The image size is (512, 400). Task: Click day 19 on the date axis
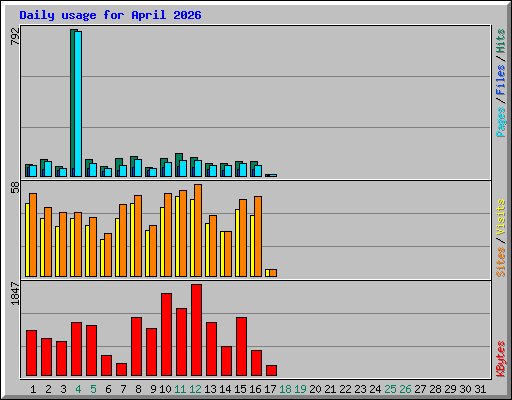(x=300, y=389)
